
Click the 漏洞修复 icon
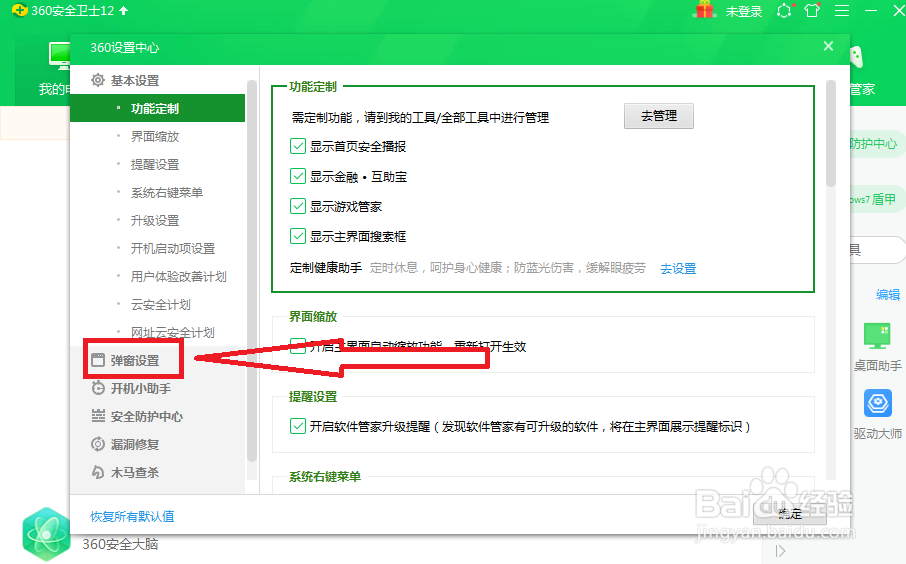click(x=98, y=444)
